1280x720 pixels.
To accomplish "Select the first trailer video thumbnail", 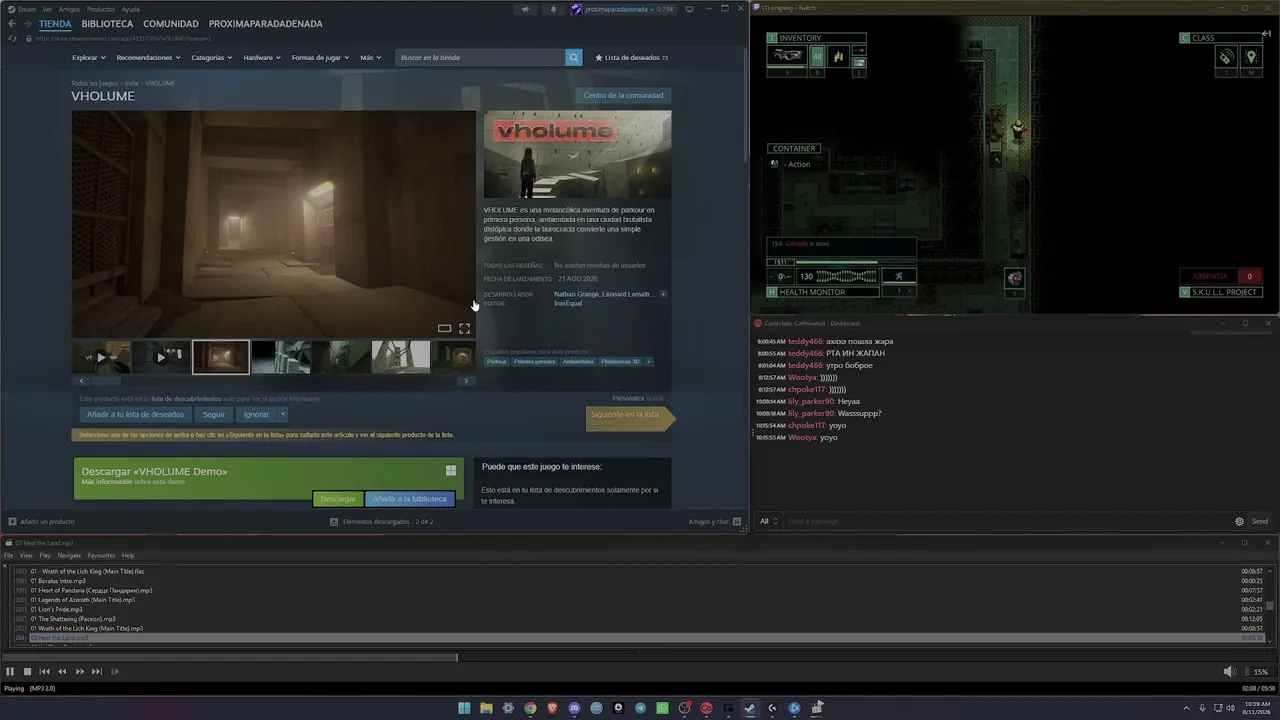I will 101,357.
